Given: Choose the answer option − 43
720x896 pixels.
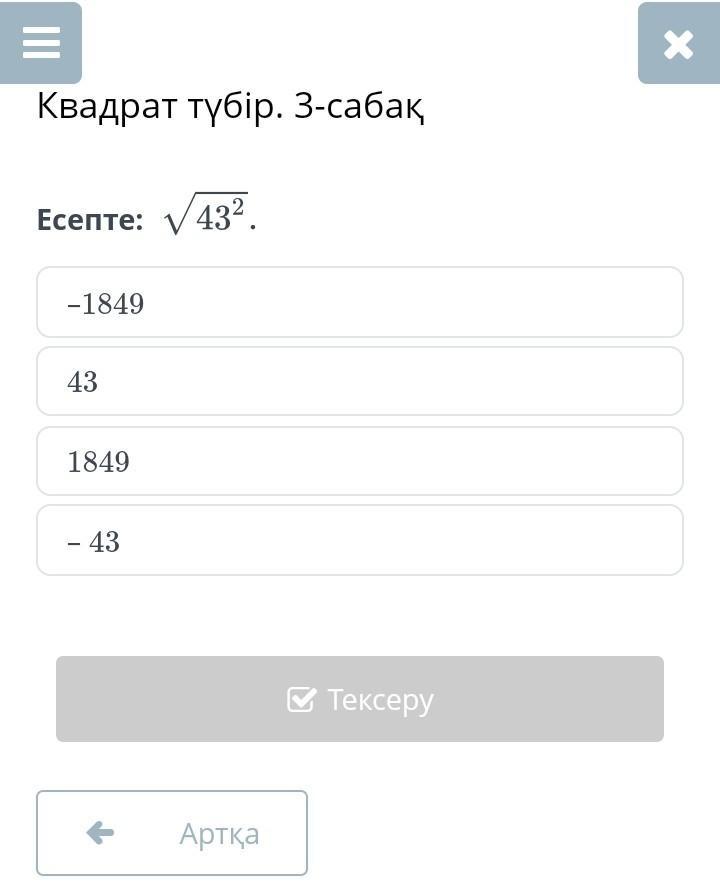Looking at the screenshot, I should coord(359,540).
